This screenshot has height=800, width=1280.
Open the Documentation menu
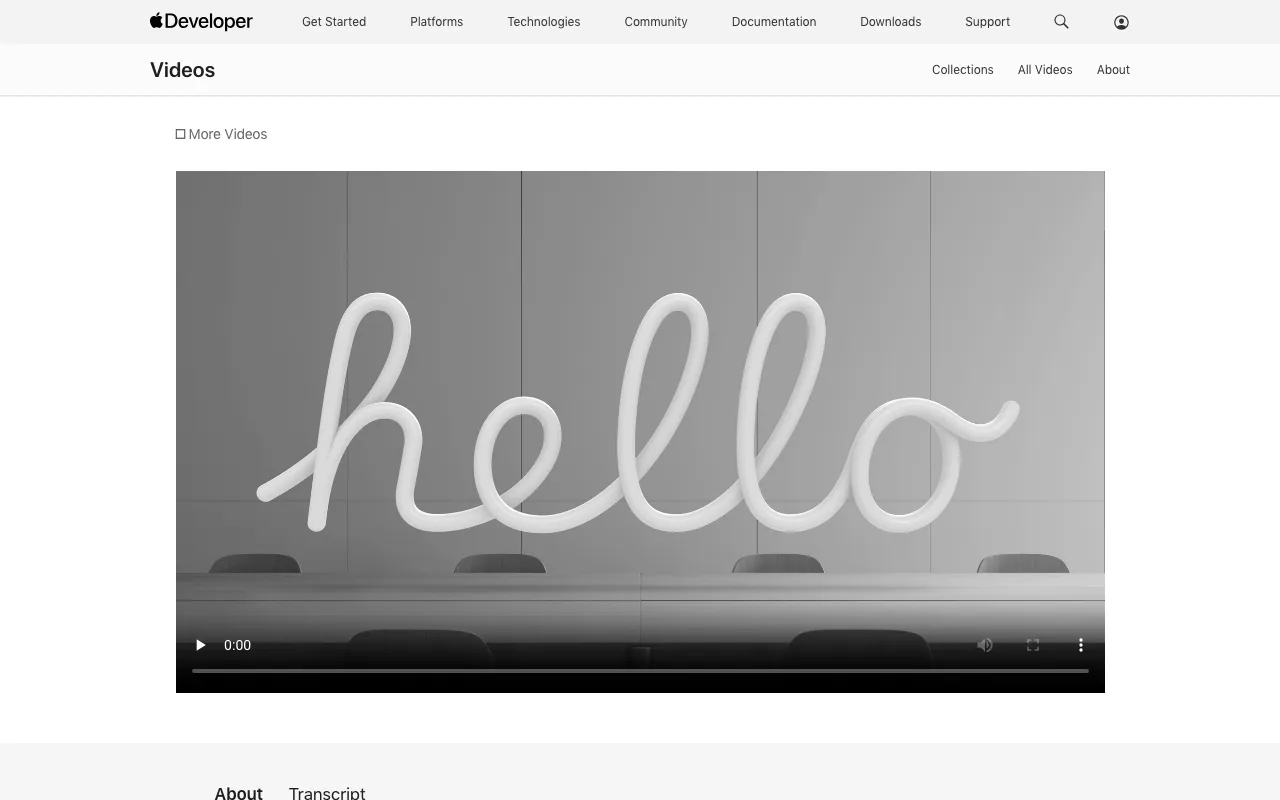click(x=774, y=22)
